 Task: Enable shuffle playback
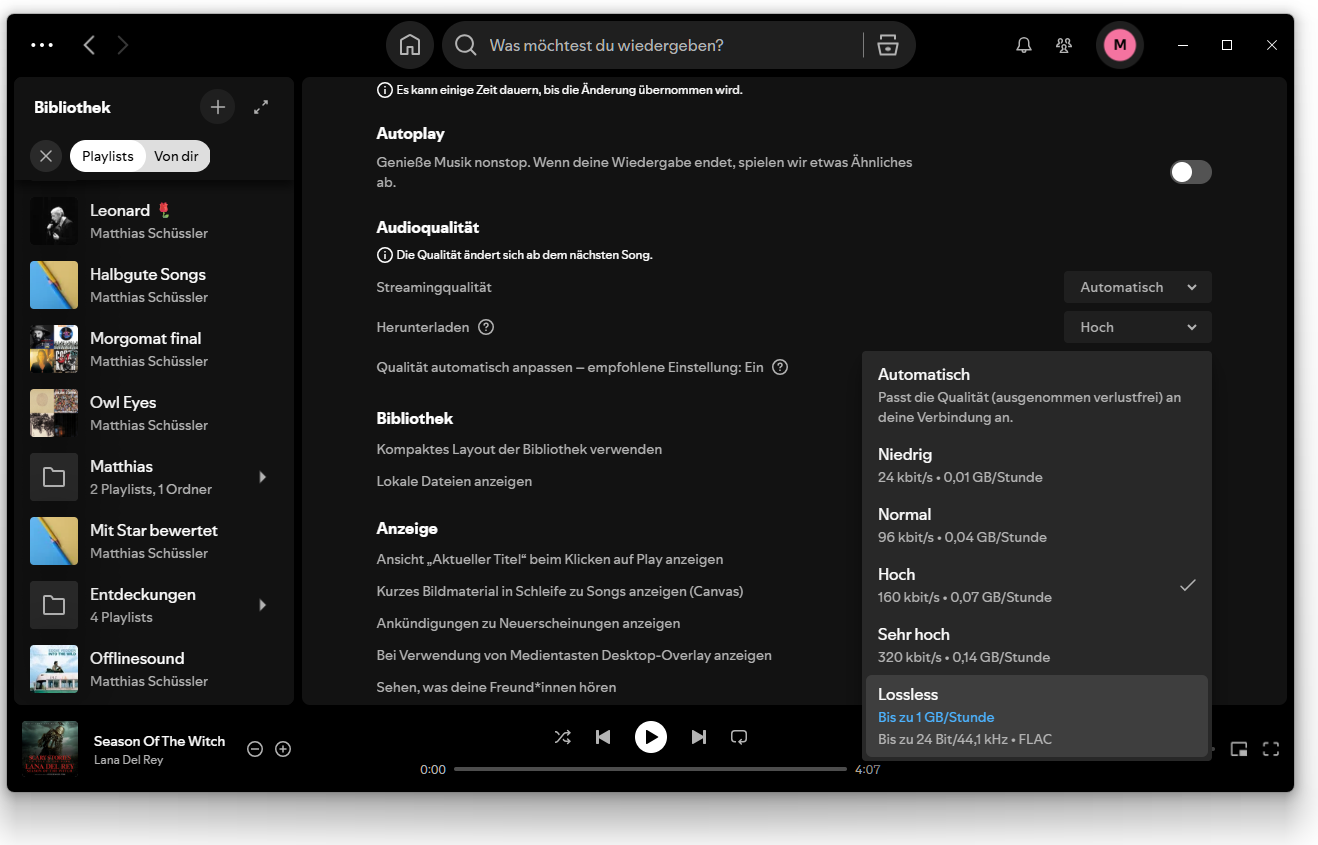[562, 737]
